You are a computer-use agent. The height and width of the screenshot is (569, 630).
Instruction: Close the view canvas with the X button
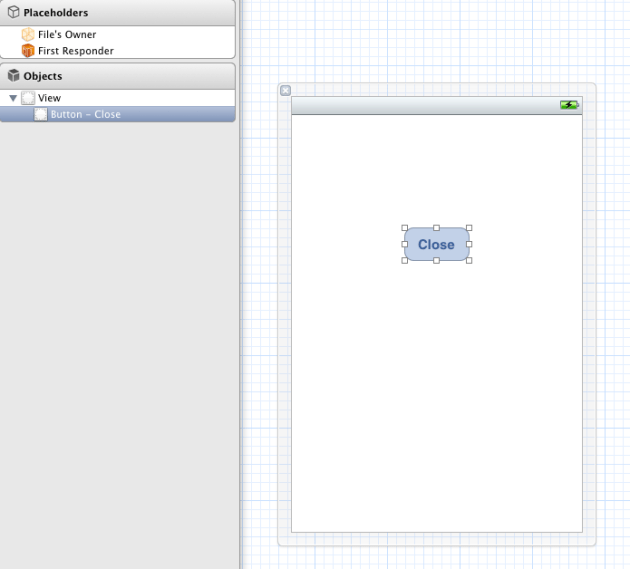tap(285, 90)
